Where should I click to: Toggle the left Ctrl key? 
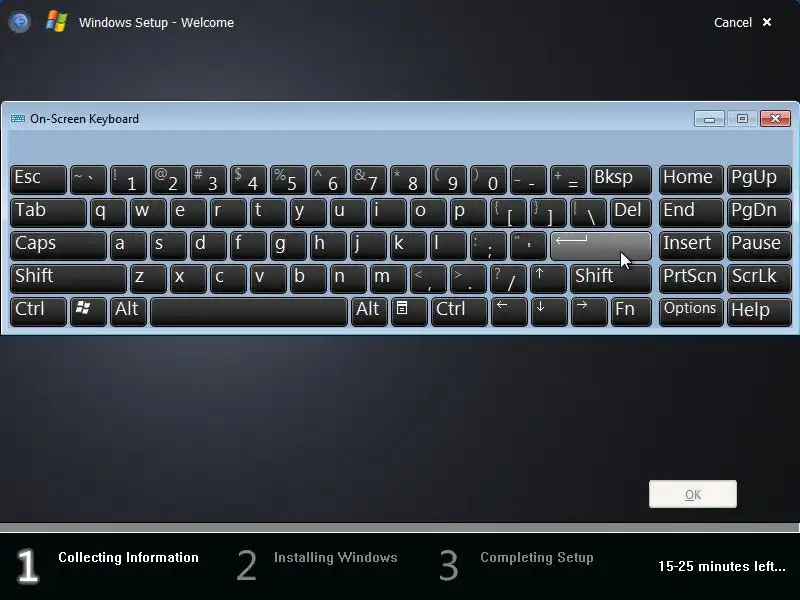[x=38, y=312]
